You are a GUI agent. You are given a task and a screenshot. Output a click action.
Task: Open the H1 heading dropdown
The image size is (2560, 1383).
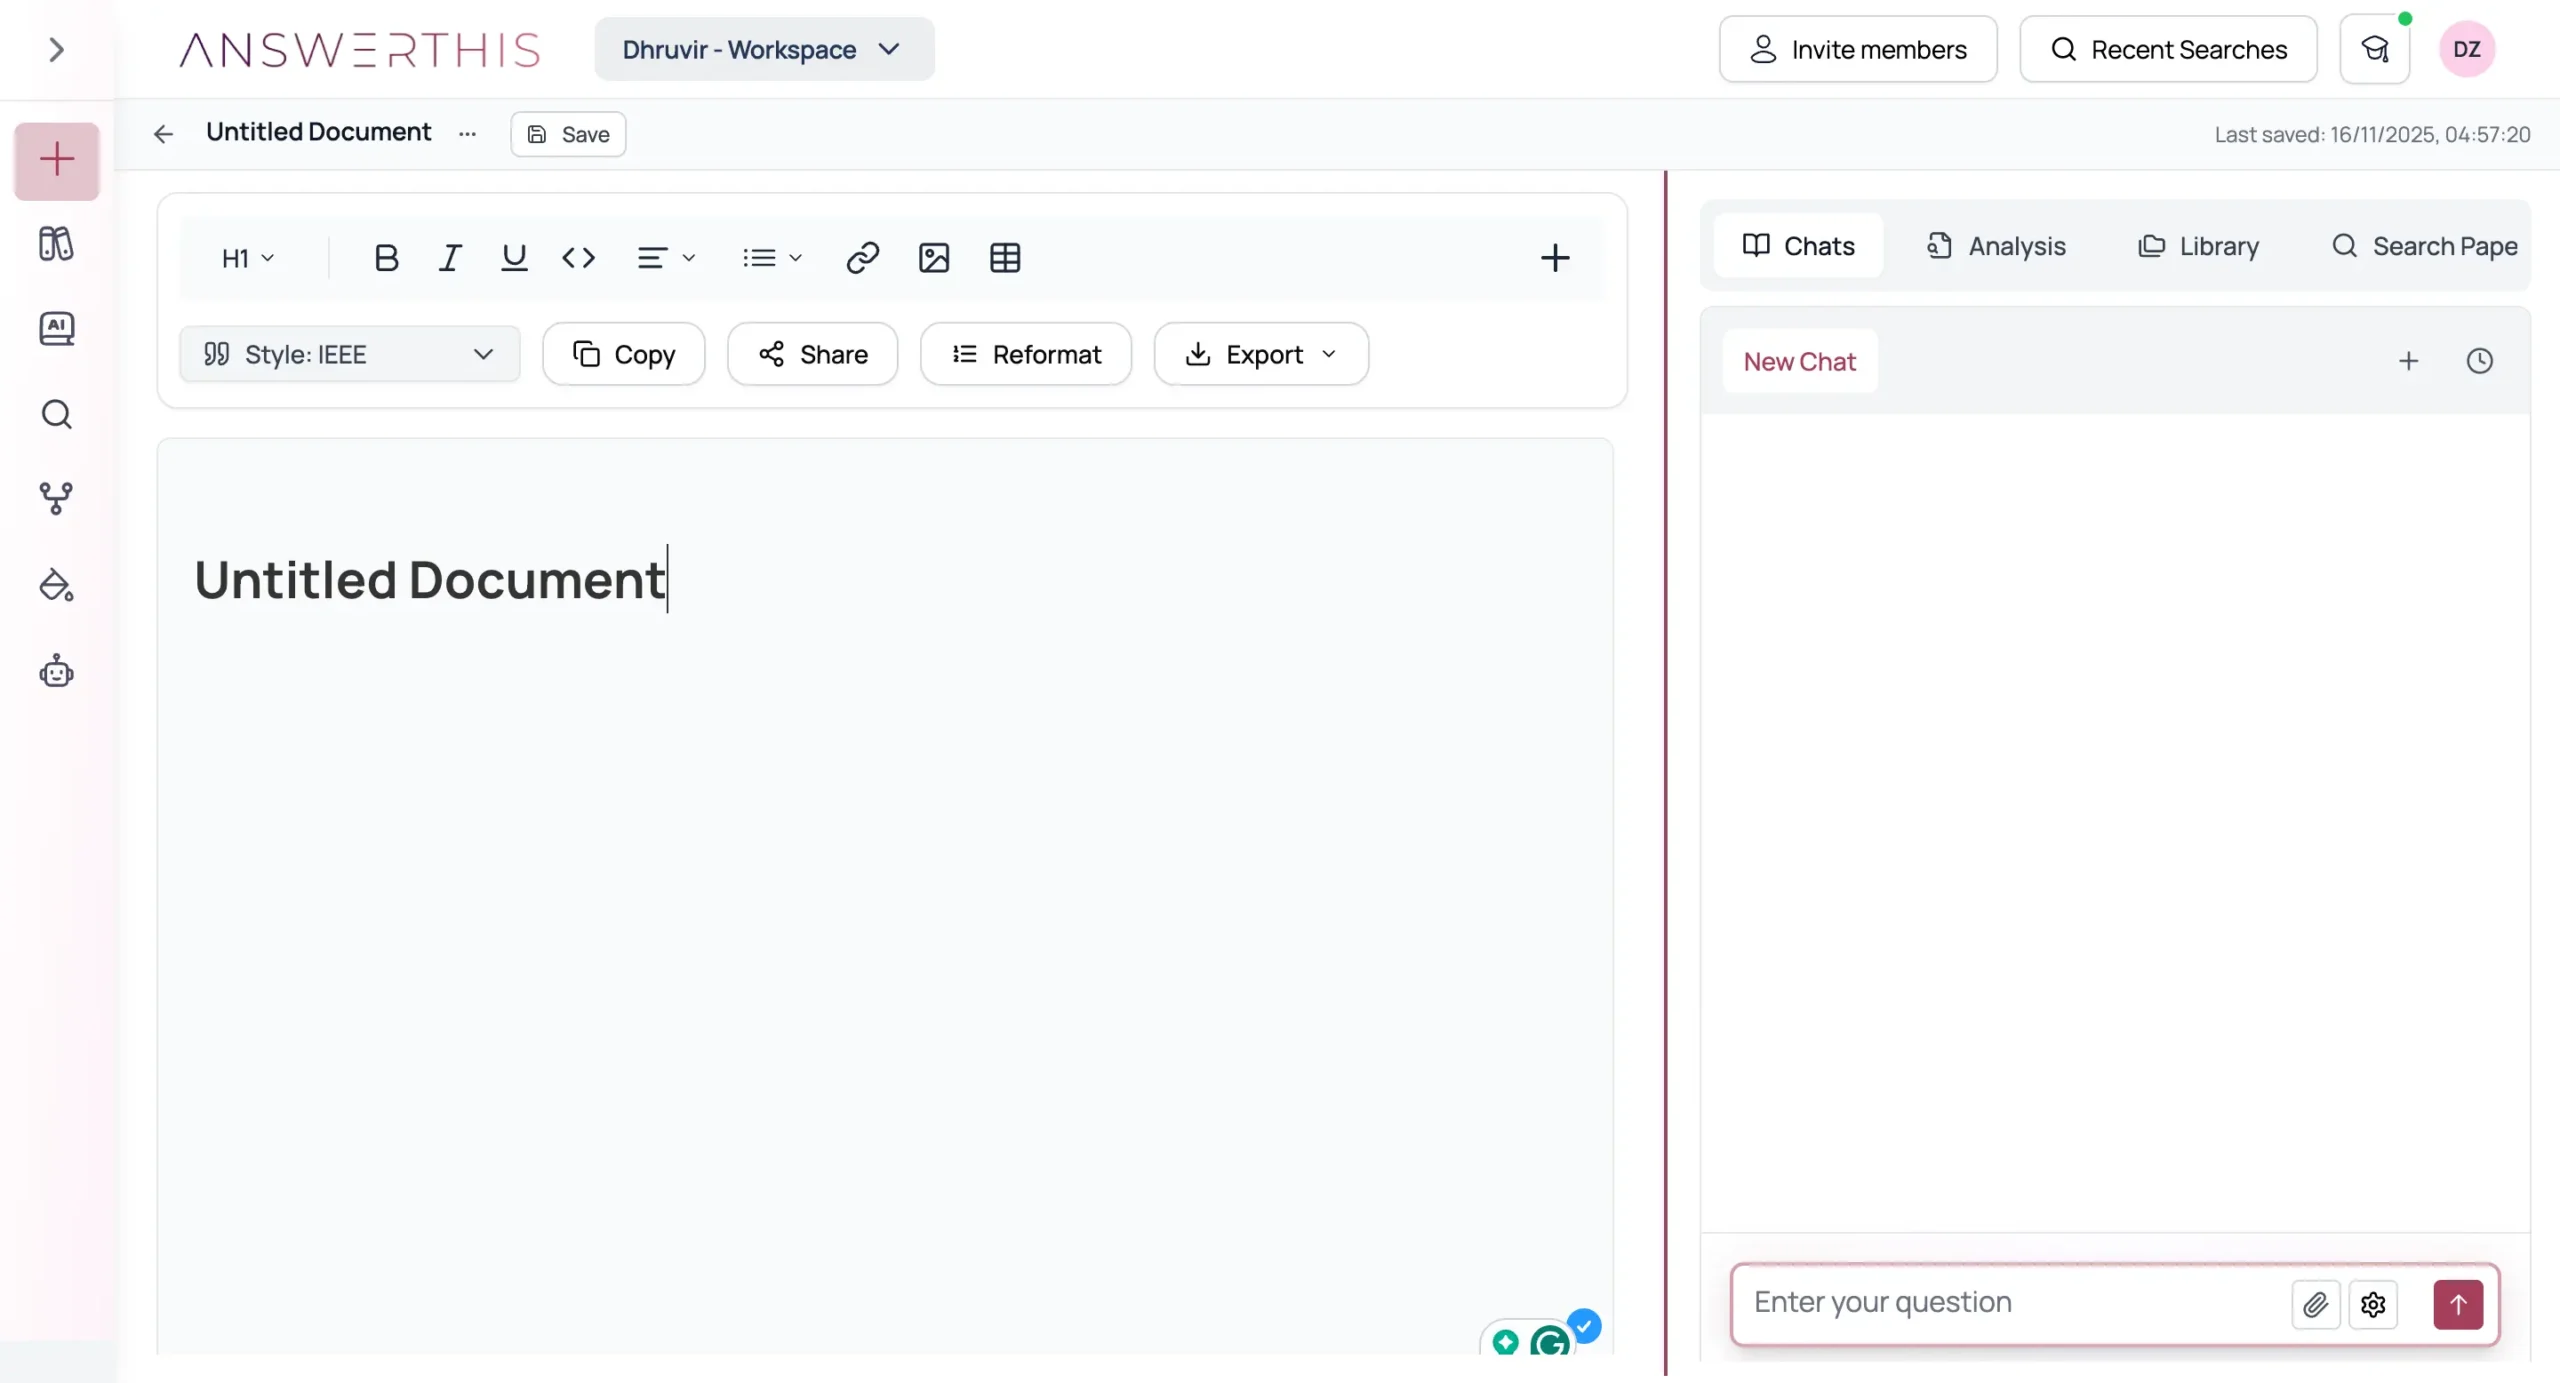[247, 258]
